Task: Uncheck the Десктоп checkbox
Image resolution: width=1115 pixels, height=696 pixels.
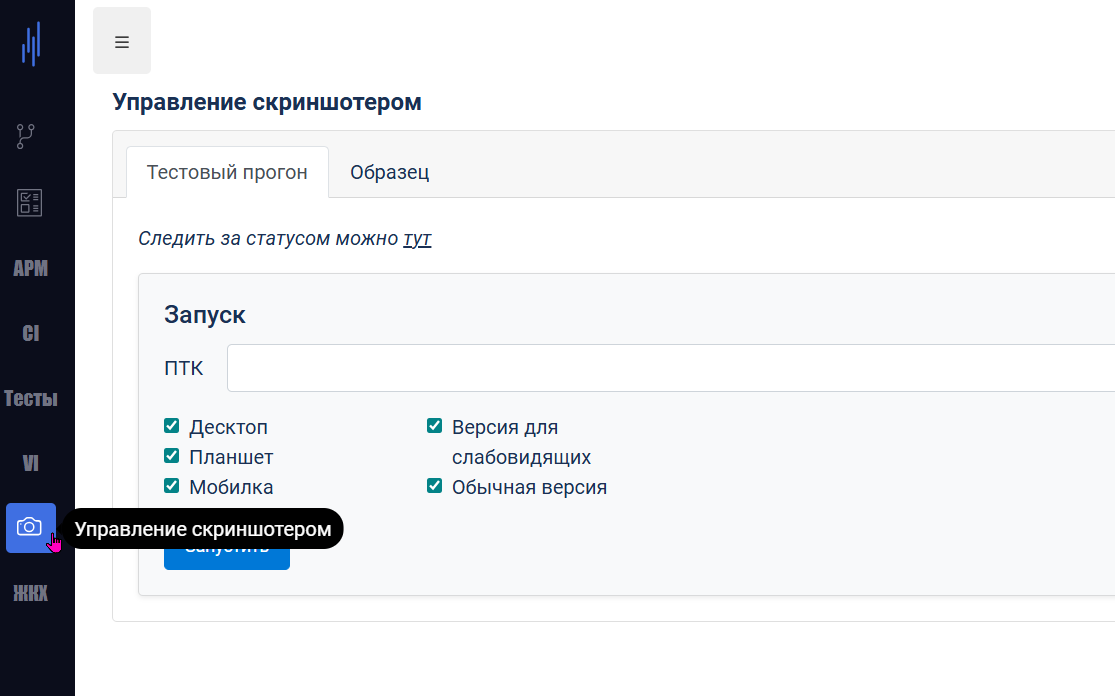Action: click(171, 426)
